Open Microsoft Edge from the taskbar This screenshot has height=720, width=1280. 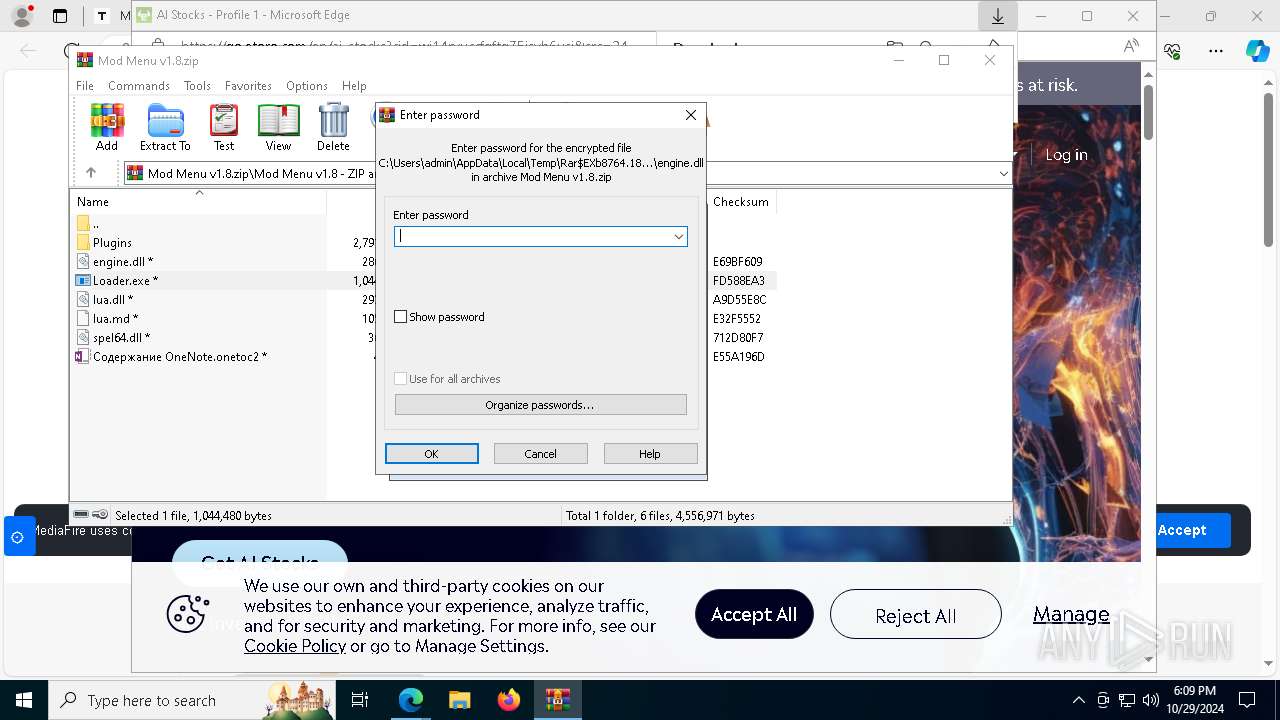coord(411,700)
